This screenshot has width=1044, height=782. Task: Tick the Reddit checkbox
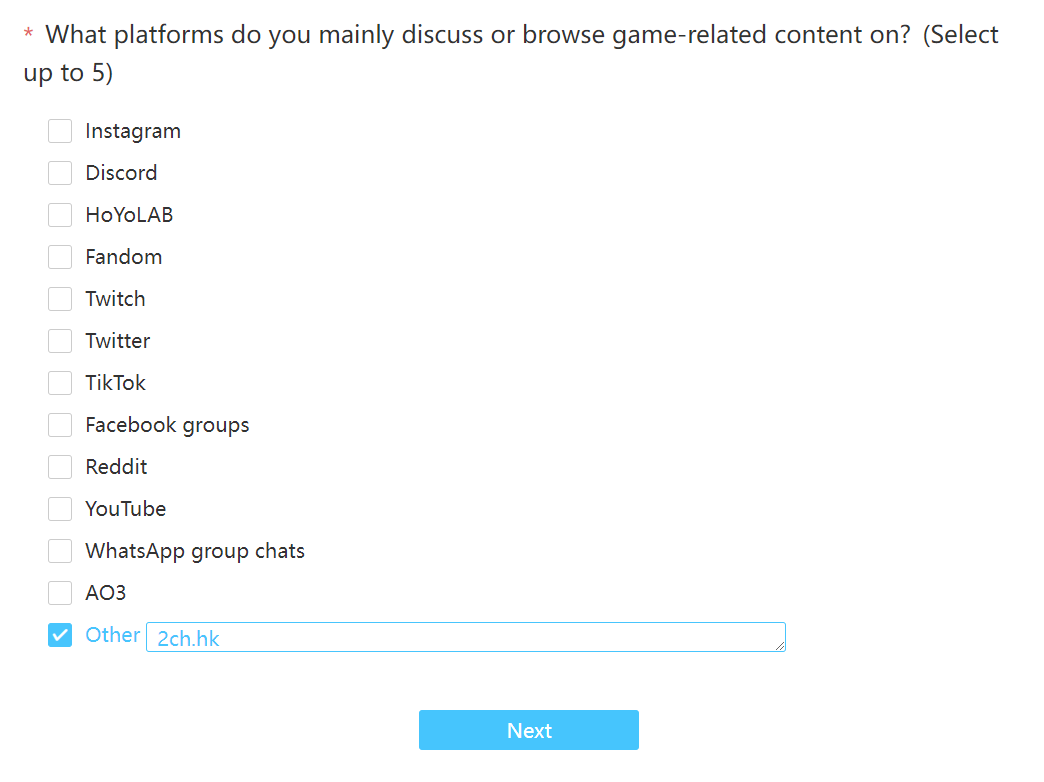tap(60, 467)
